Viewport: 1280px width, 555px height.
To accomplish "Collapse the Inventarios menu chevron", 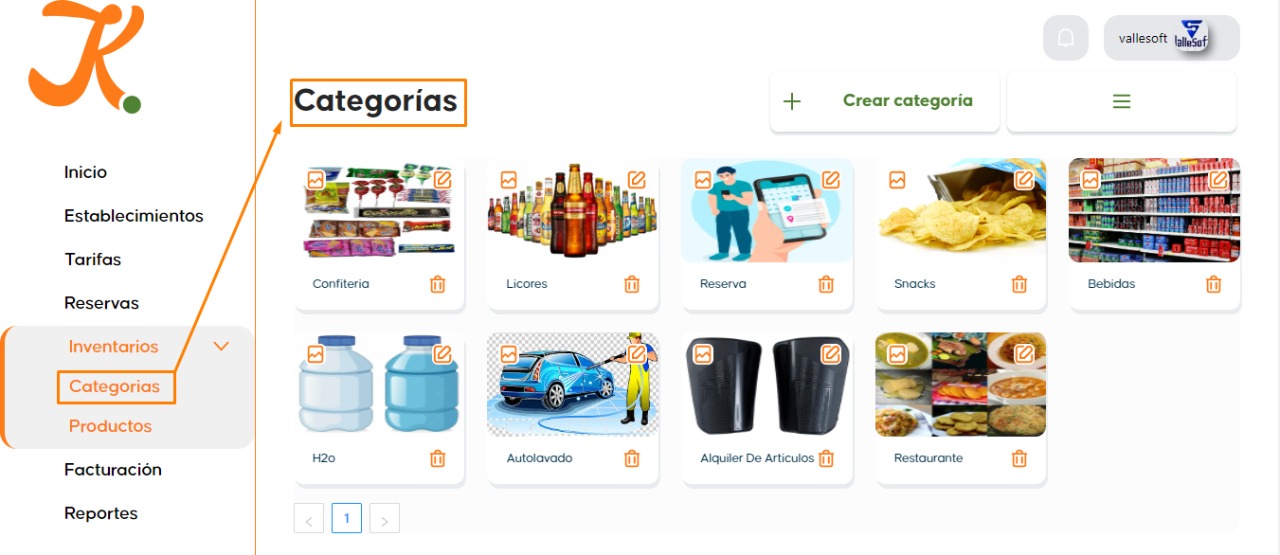I will (222, 346).
